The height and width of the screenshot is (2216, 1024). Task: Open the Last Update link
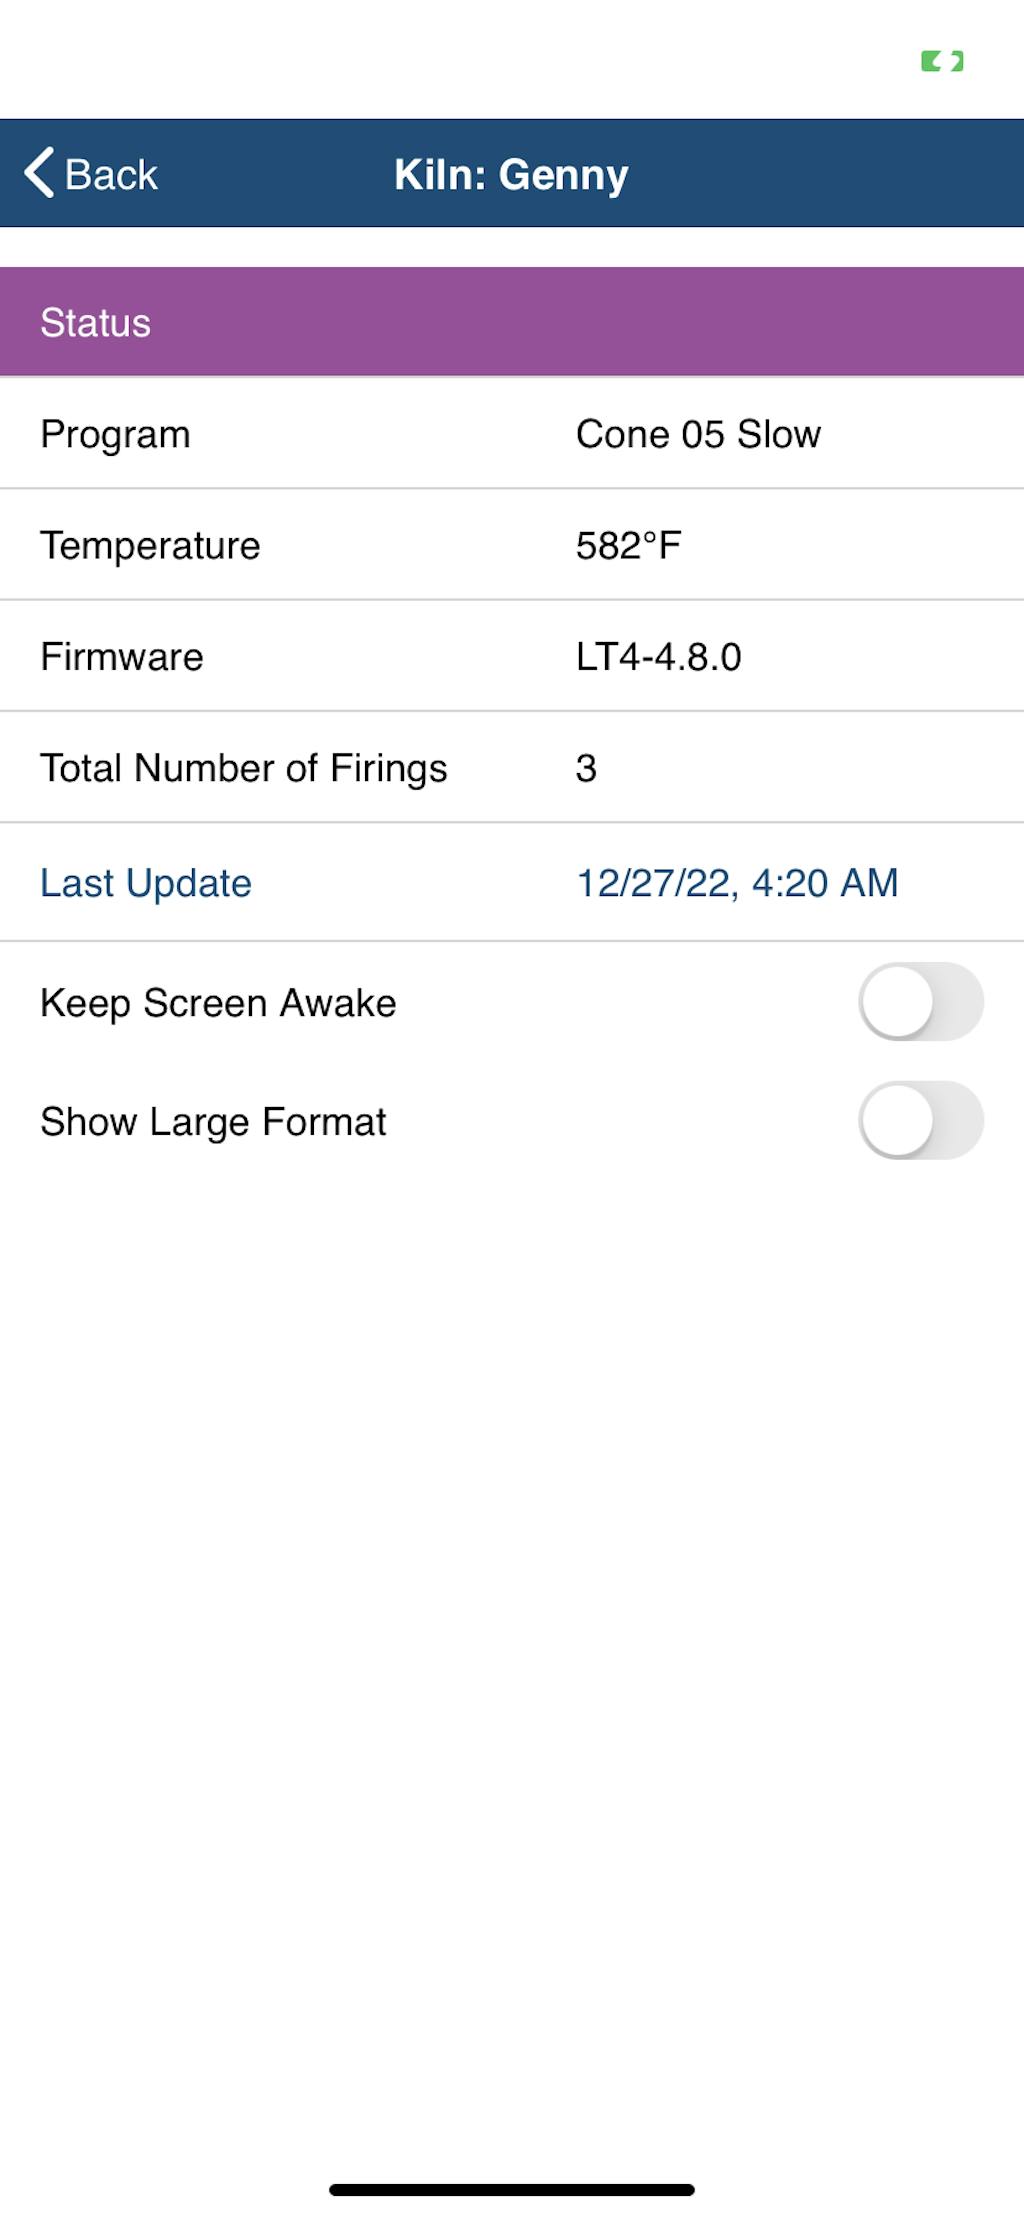[146, 883]
